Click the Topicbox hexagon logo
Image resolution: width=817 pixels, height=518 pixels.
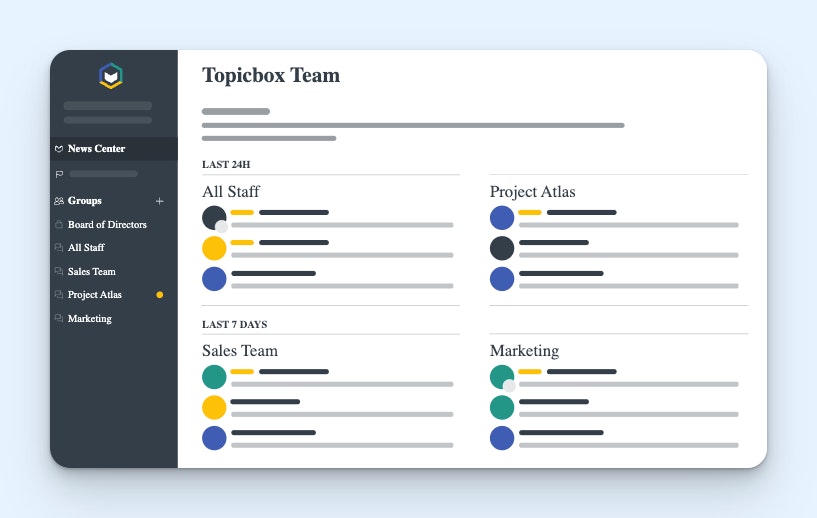tap(111, 76)
